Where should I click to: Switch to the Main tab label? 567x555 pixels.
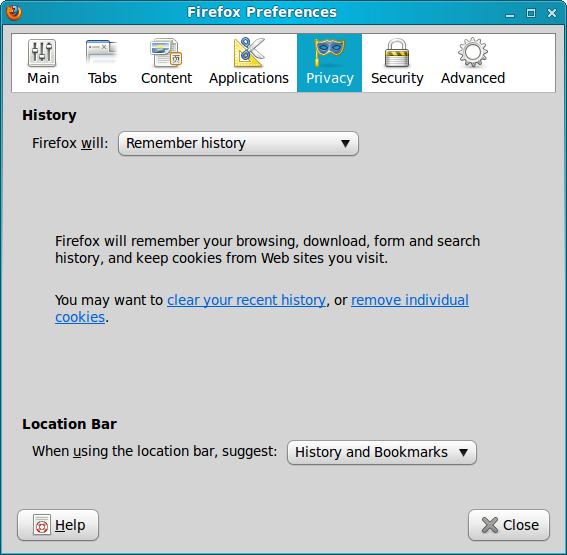[x=43, y=78]
